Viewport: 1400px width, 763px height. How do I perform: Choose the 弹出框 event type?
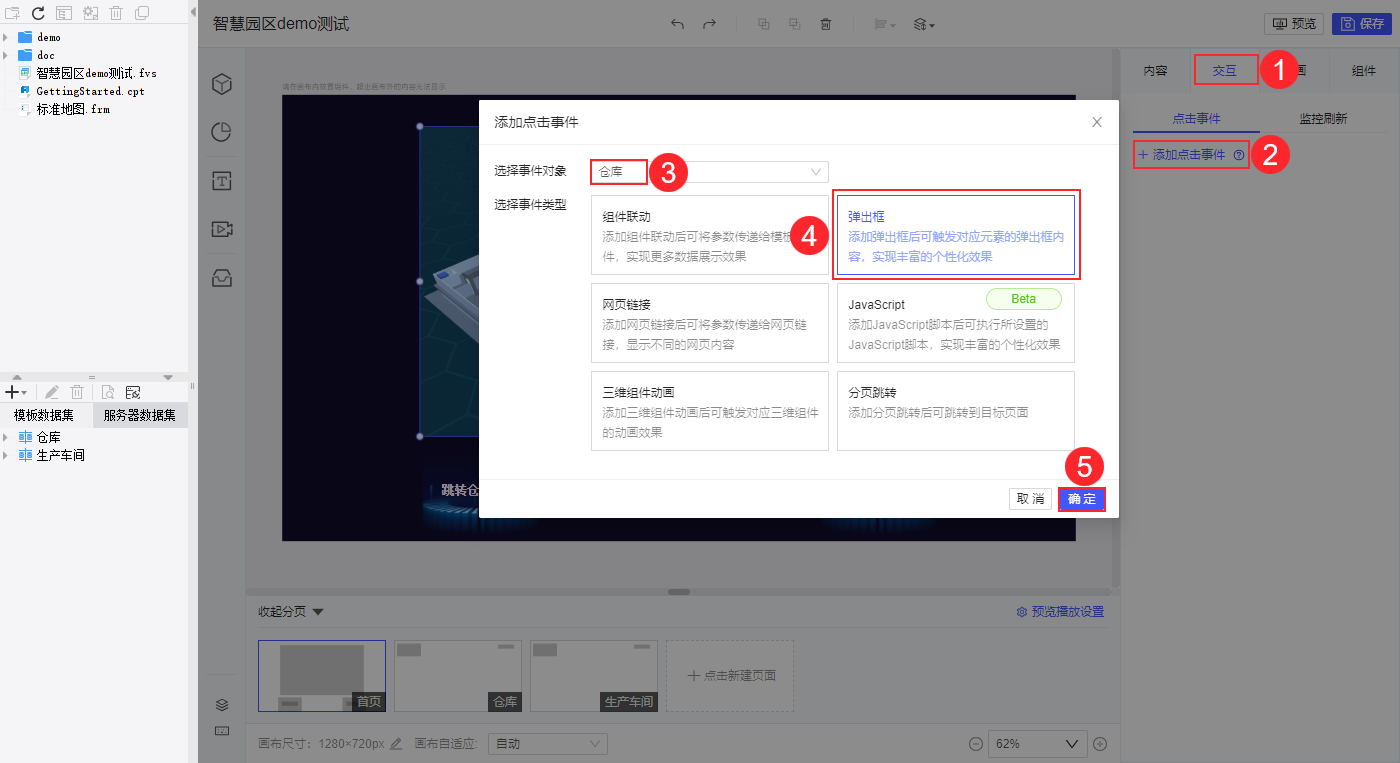[x=956, y=235]
